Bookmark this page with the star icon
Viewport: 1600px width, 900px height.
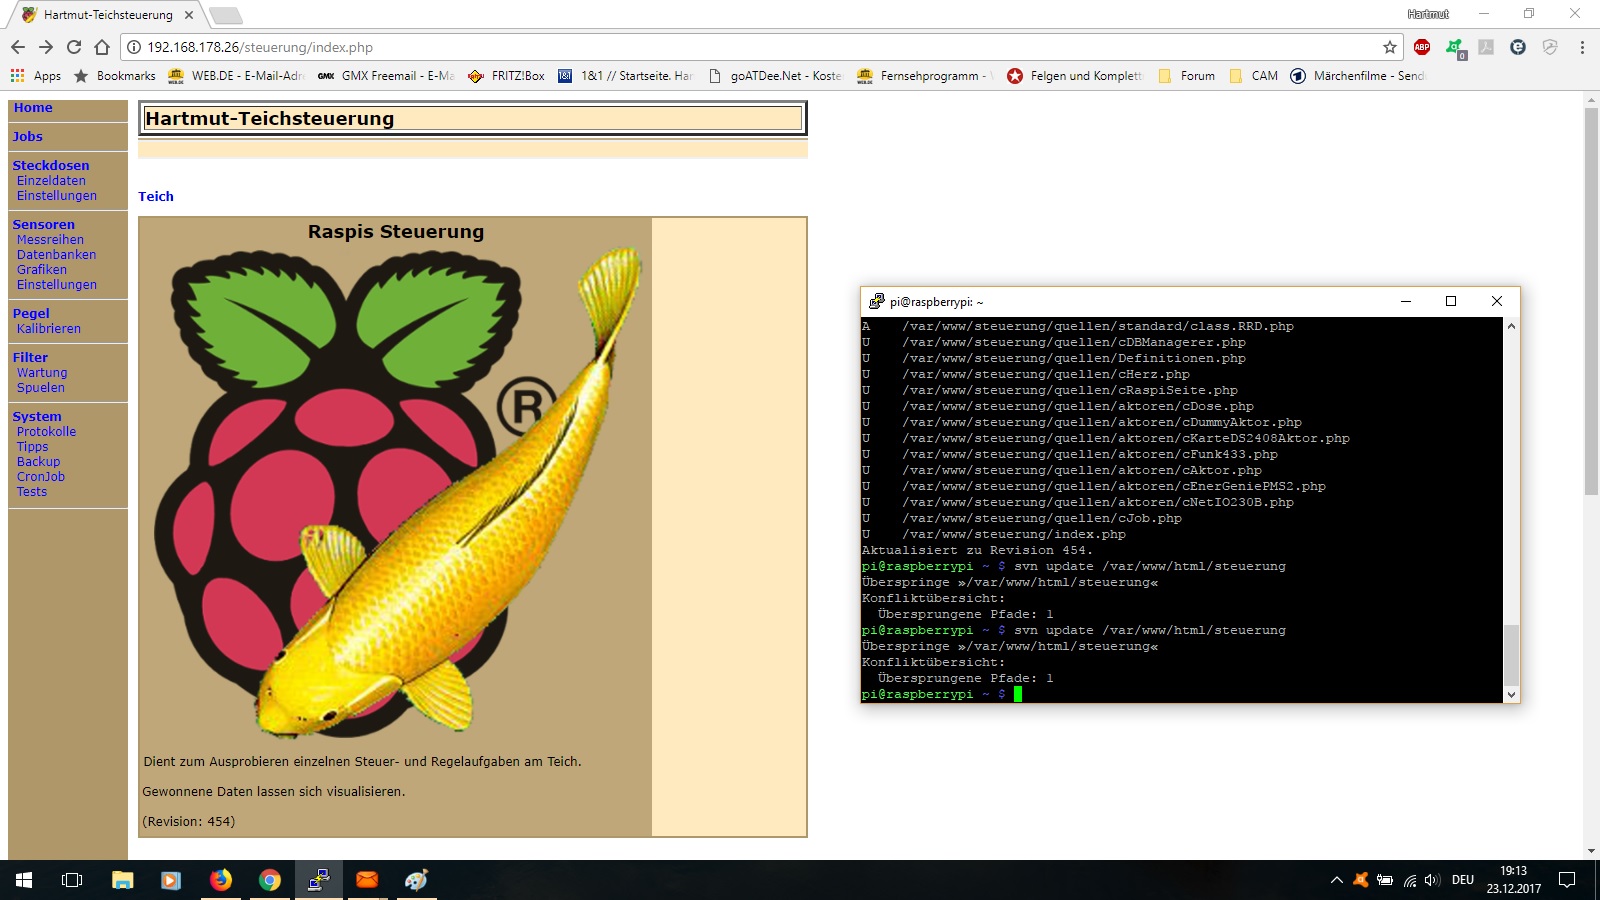[1389, 47]
